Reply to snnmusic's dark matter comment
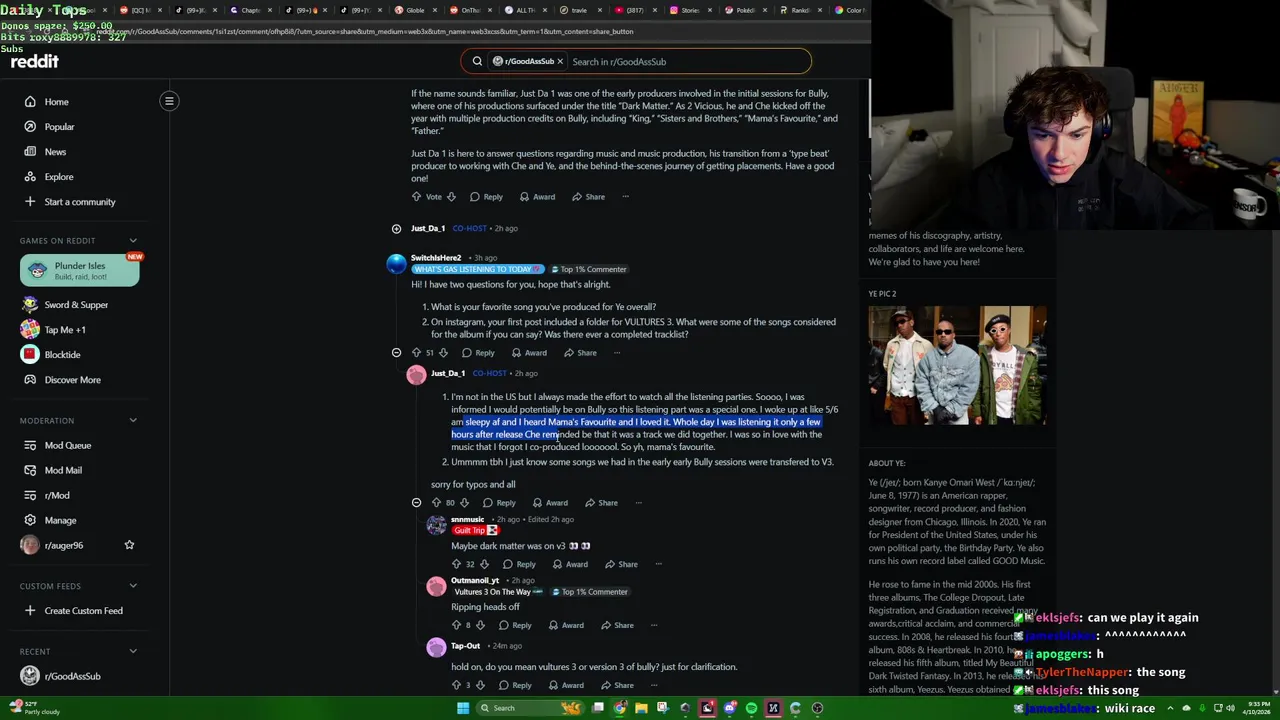The image size is (1280, 720). [x=518, y=564]
